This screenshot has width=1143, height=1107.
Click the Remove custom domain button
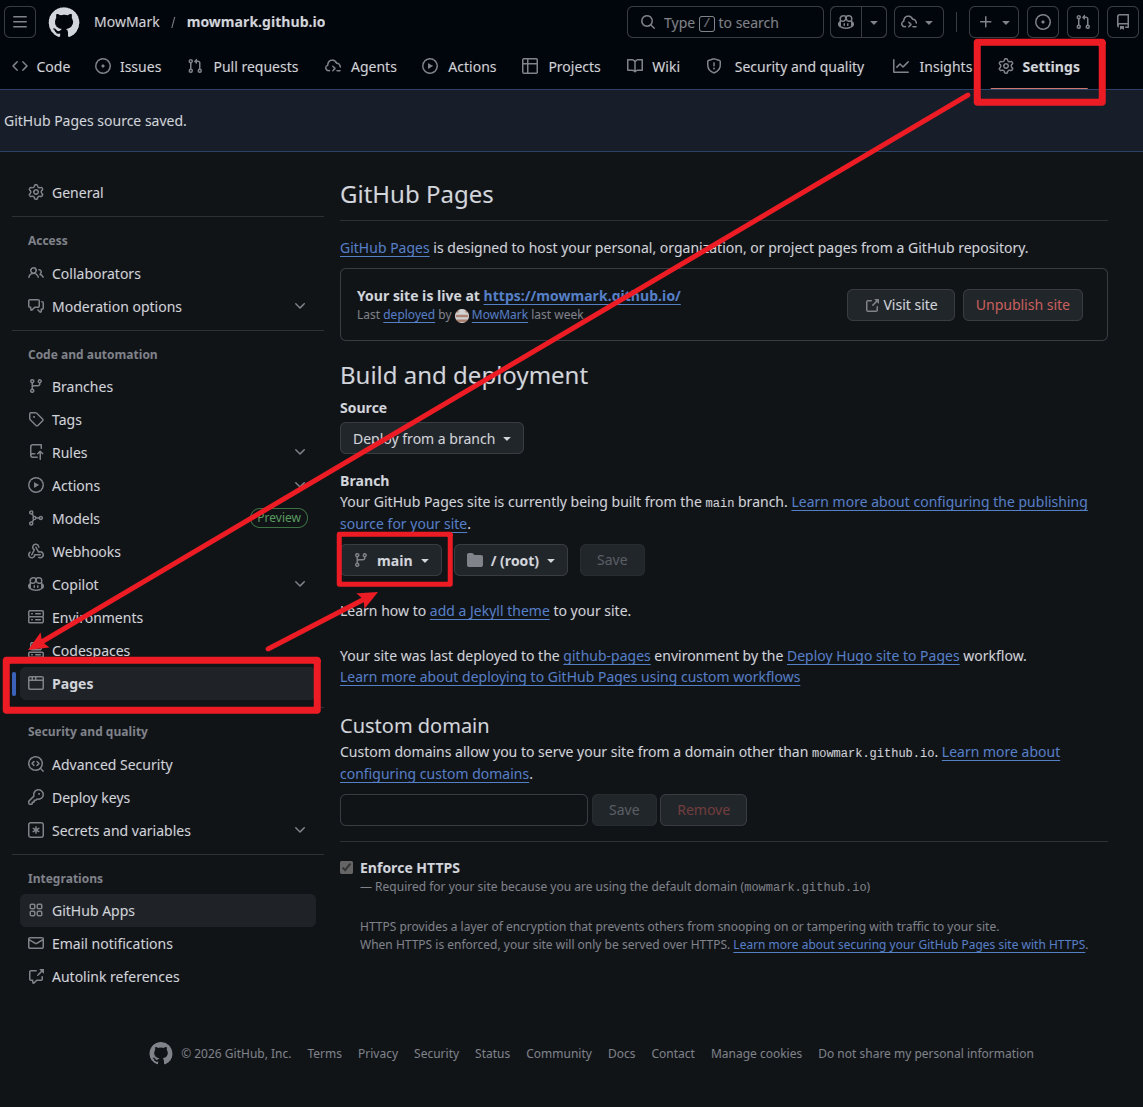[x=703, y=810]
